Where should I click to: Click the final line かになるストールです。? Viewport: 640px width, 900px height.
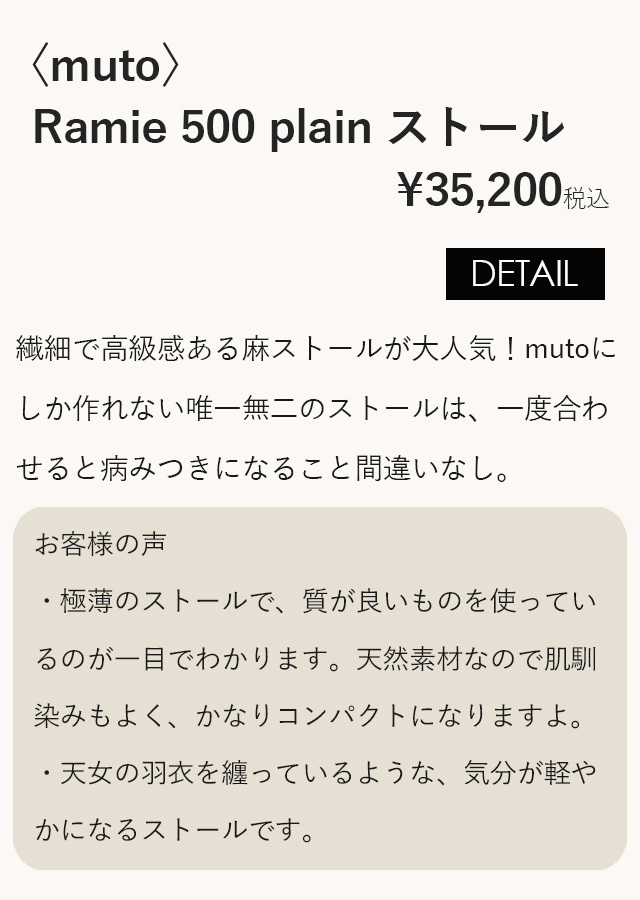pos(175,830)
